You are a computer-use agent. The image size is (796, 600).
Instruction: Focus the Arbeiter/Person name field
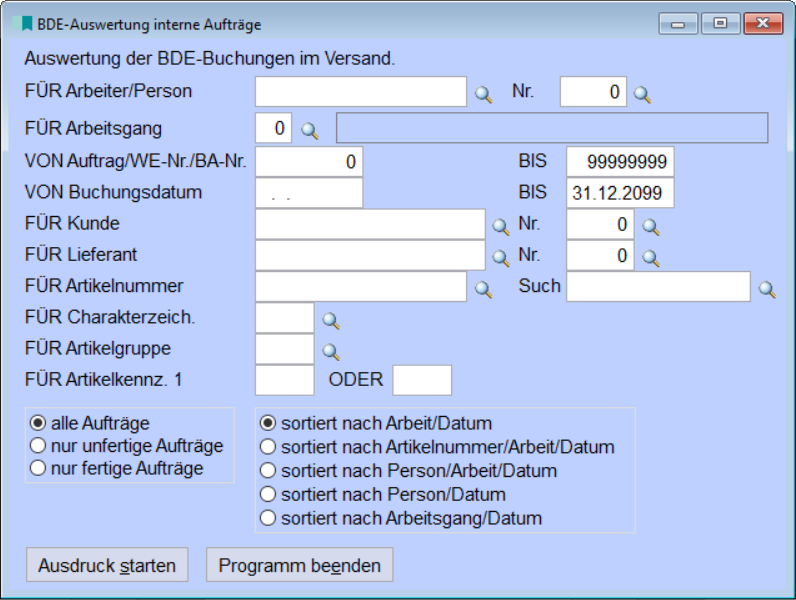pos(361,91)
